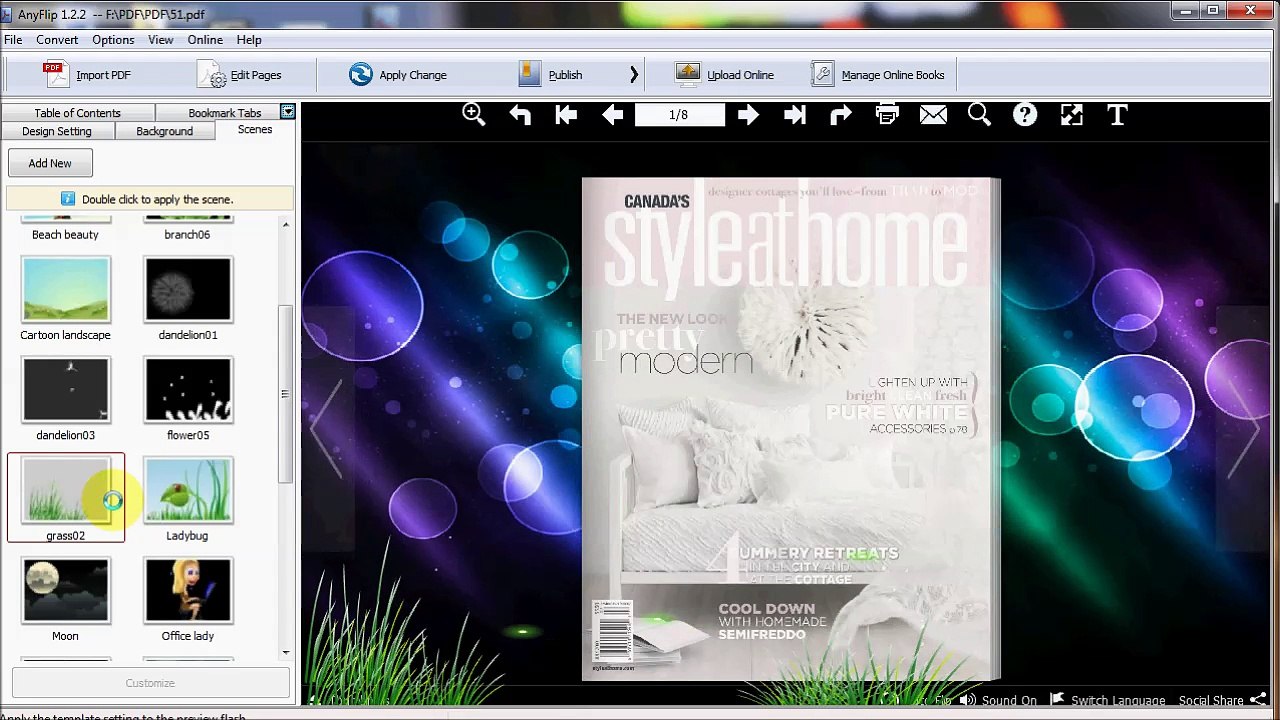
Task: Click the text T icon
Action: [x=1117, y=115]
